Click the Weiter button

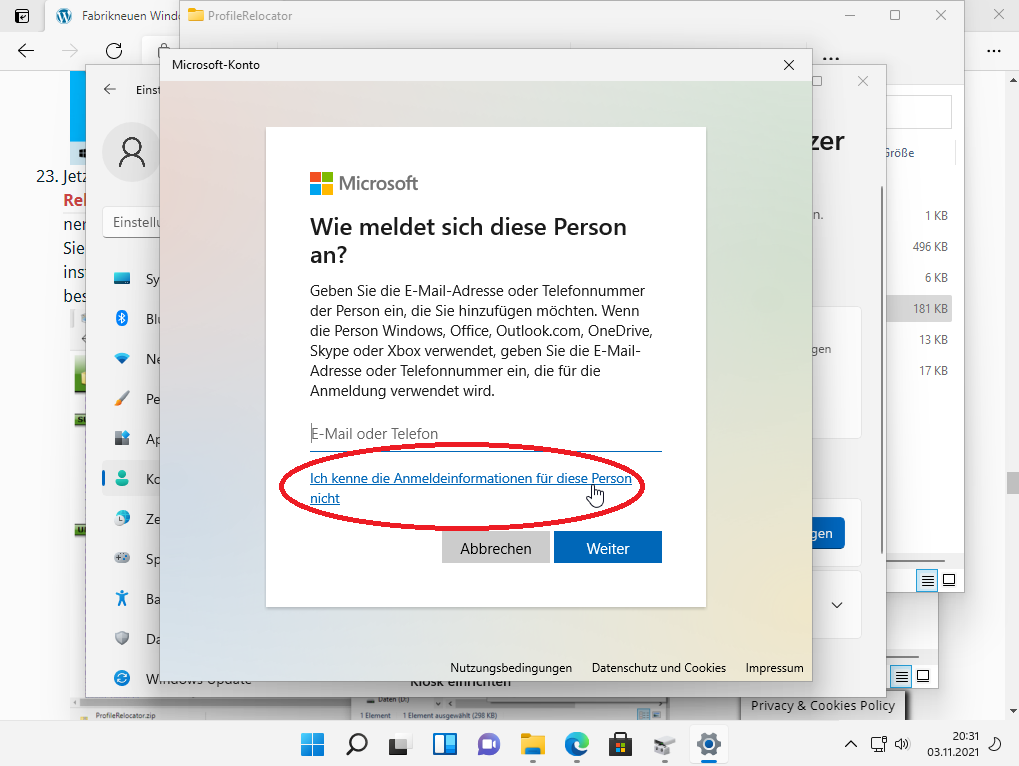[x=608, y=548]
